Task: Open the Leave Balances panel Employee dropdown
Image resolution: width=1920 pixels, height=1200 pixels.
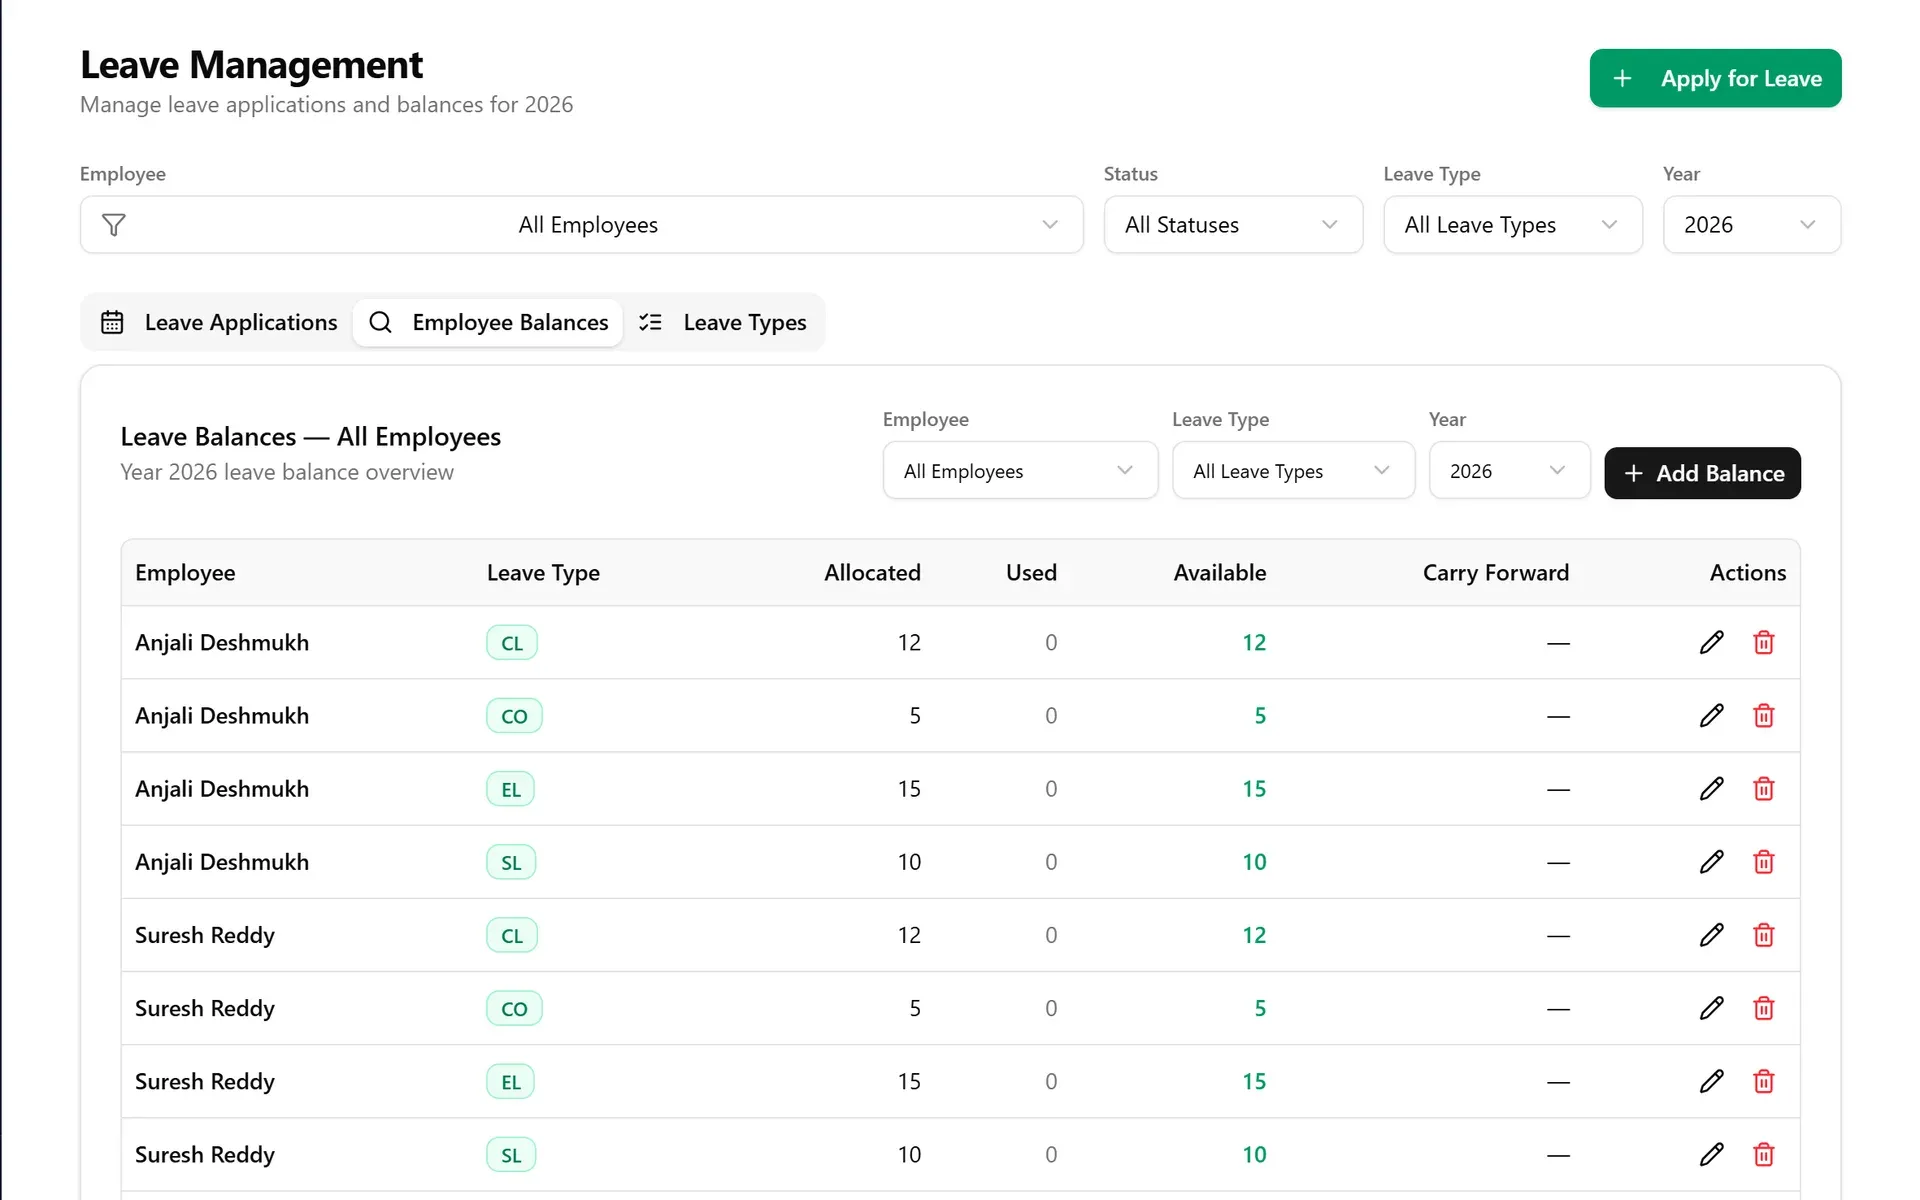Action: coord(1020,470)
